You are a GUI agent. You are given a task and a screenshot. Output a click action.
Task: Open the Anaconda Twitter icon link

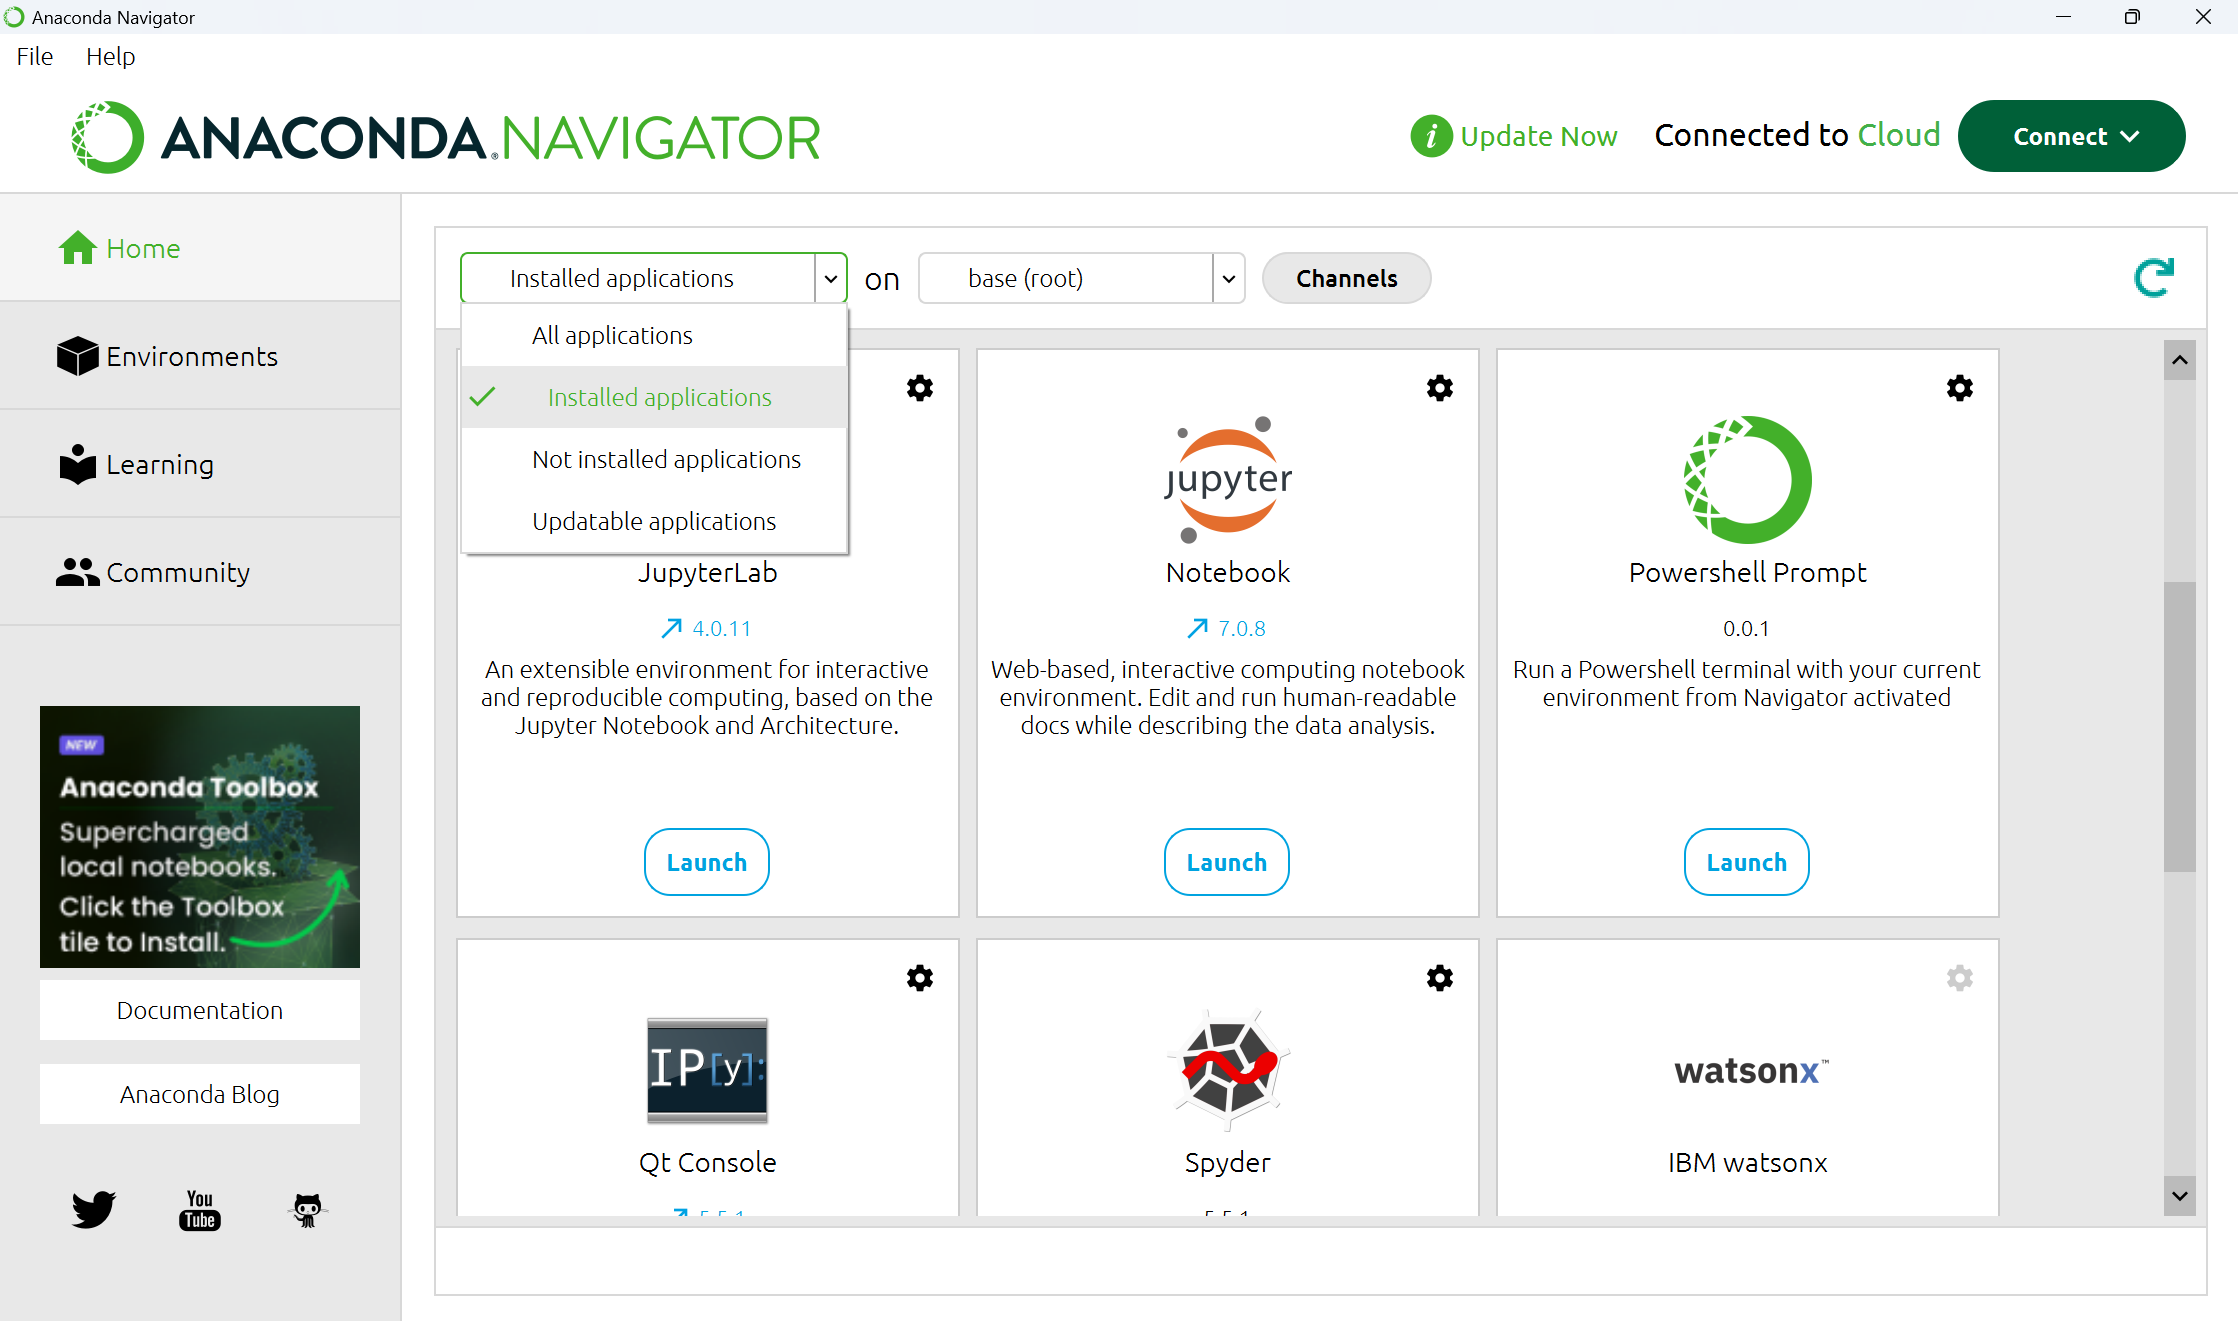click(93, 1209)
